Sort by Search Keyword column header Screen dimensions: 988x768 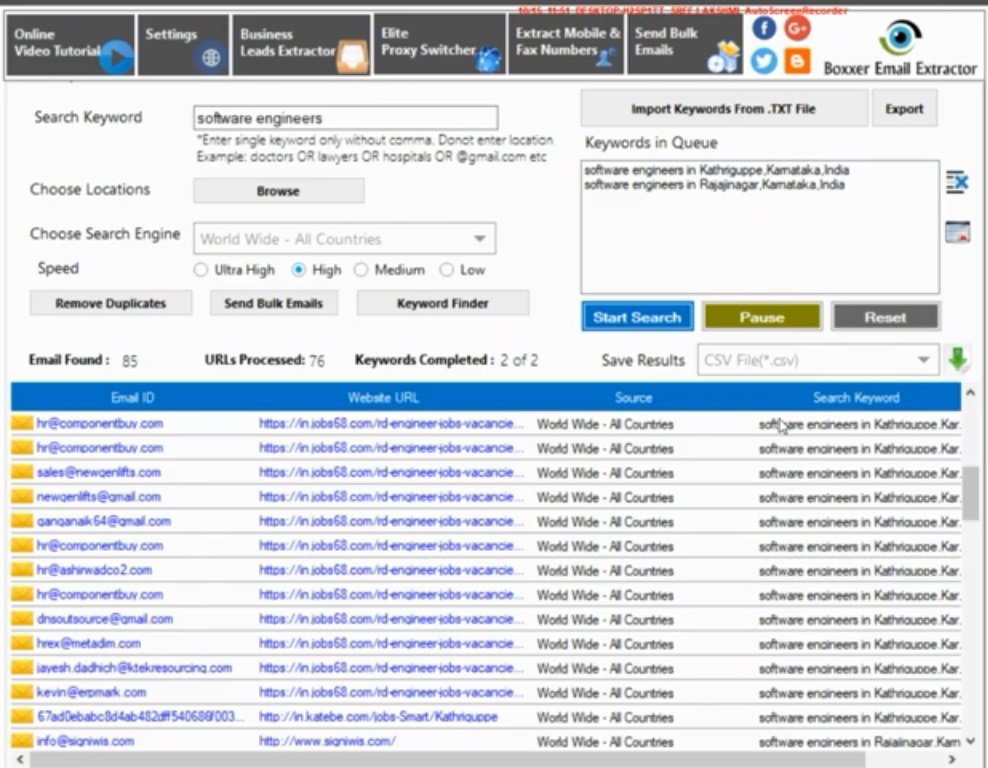point(856,398)
